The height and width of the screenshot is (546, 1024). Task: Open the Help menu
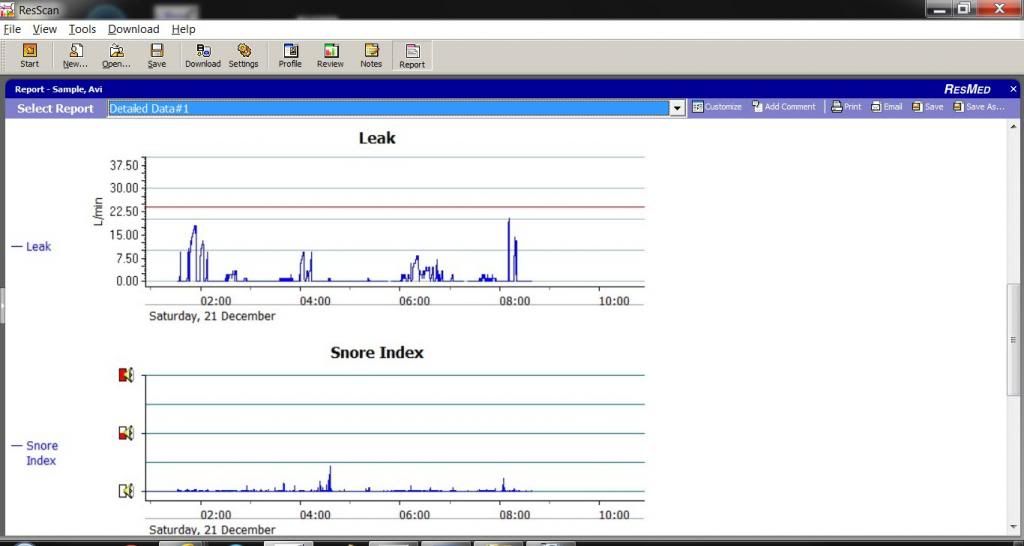tap(184, 29)
